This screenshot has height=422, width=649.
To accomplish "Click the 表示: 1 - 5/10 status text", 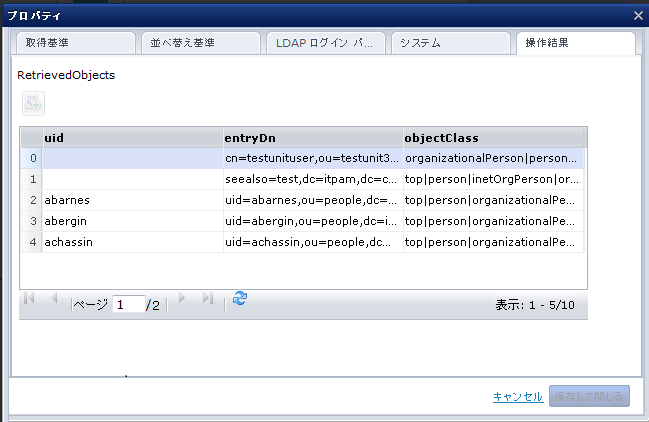I will click(x=535, y=305).
